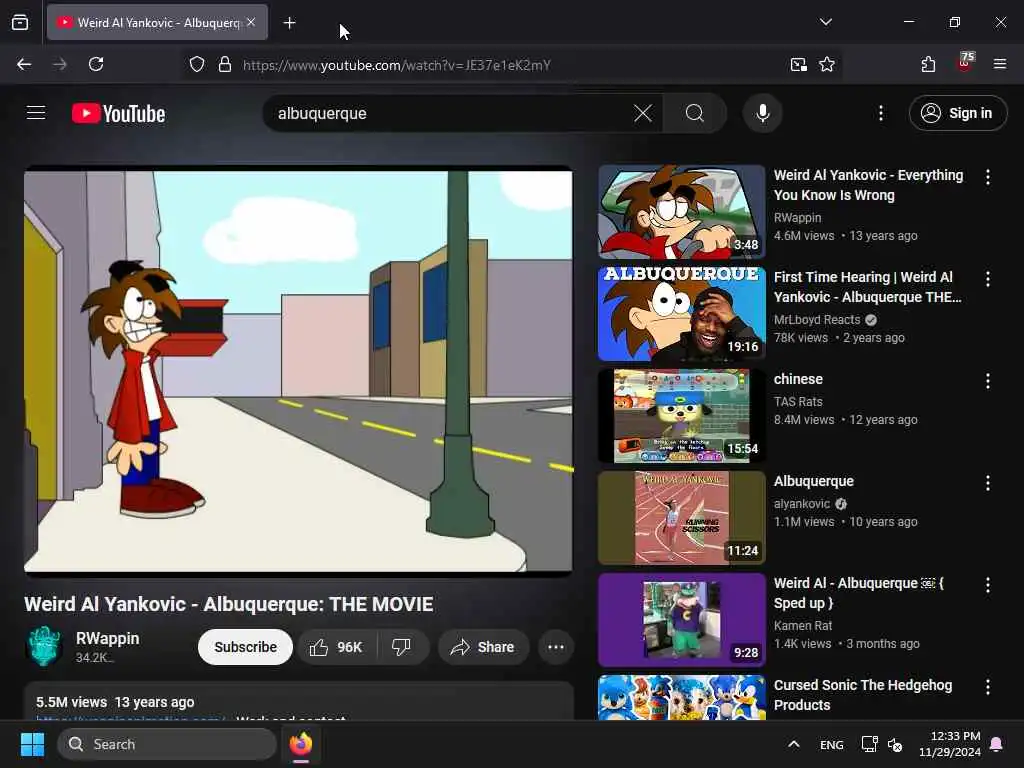The width and height of the screenshot is (1024, 768).
Task: Click First Time Hearing video title
Action: 867,287
